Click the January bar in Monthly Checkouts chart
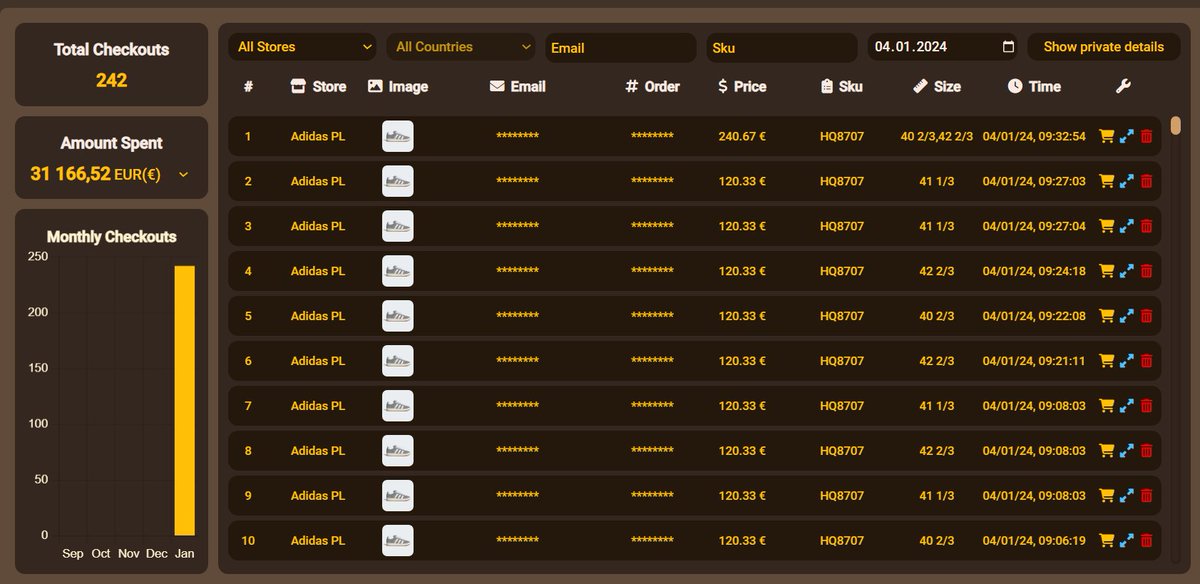 click(184, 398)
